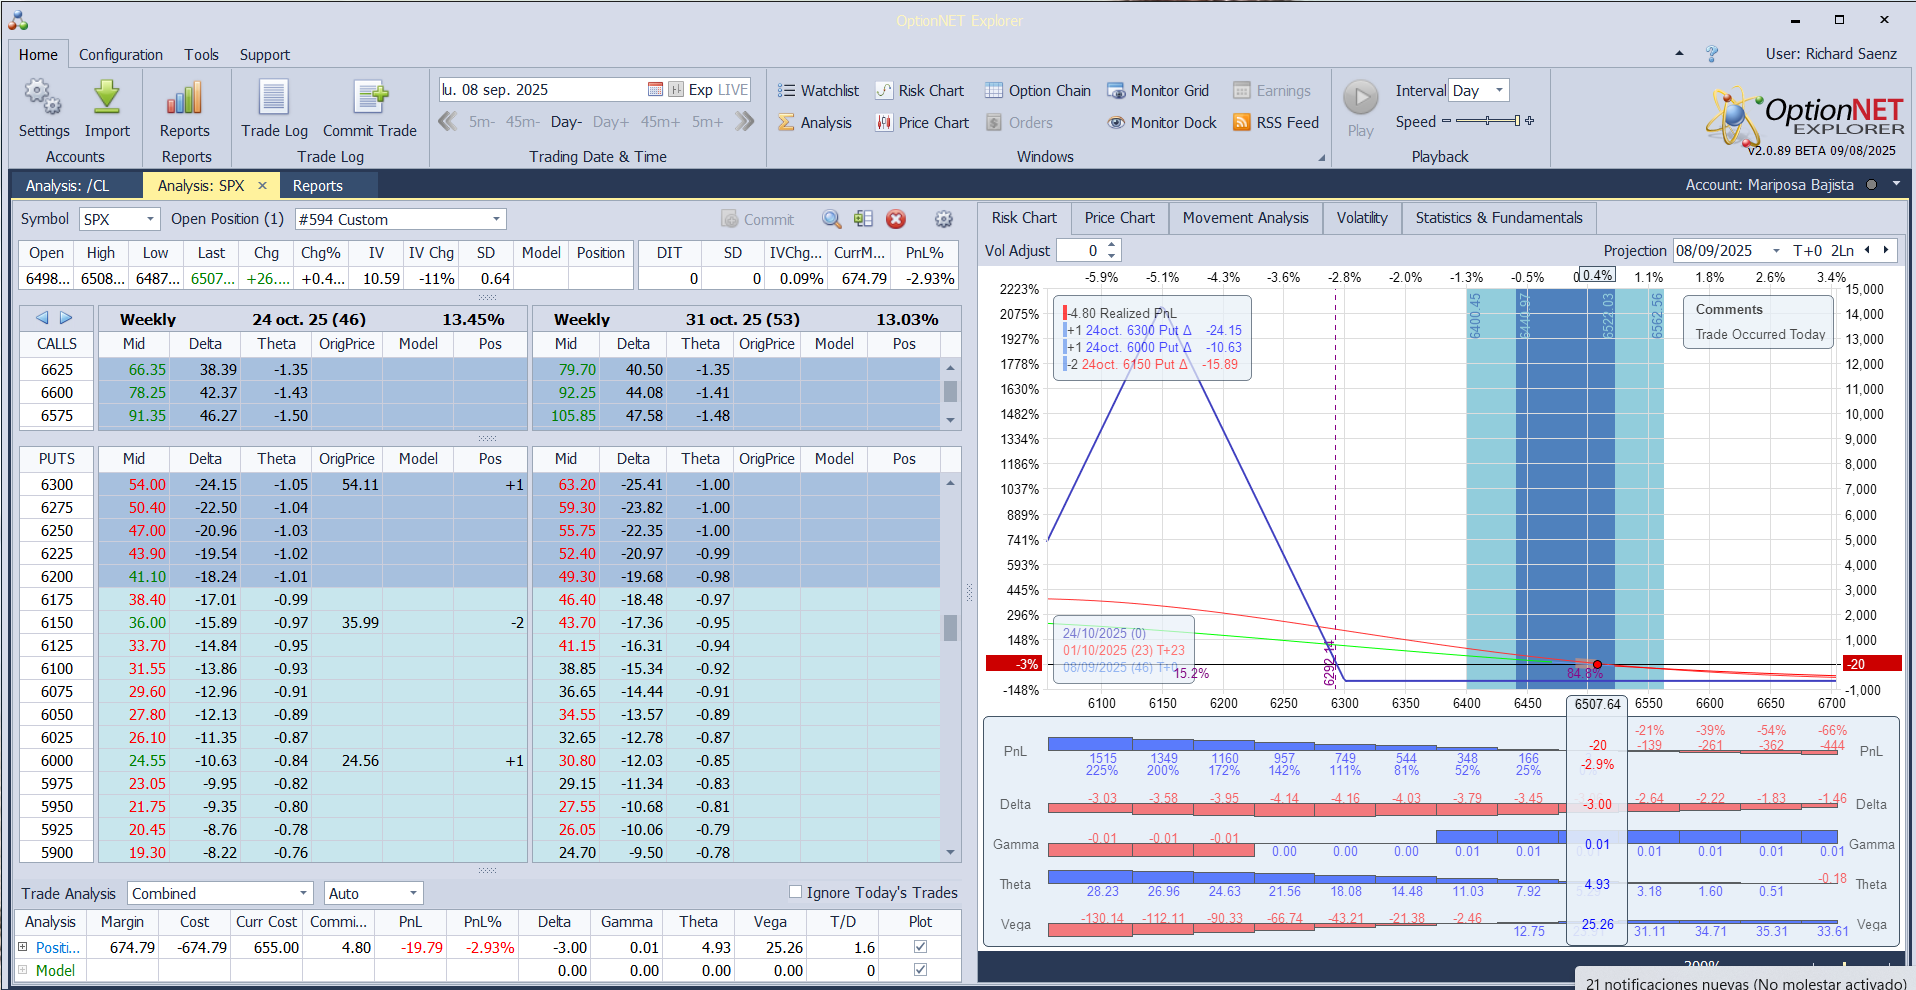Viewport: 1916px width, 990px height.
Task: Move projection back with left arrow
Action: point(1867,251)
